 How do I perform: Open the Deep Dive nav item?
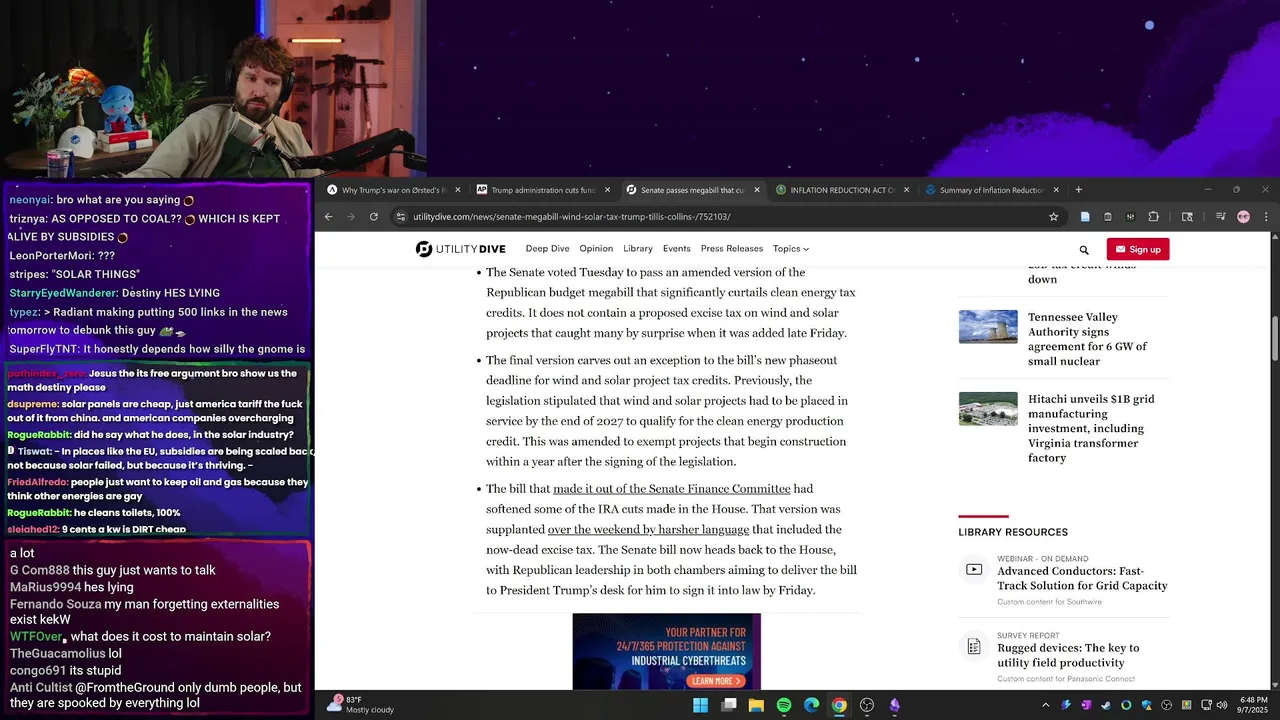[x=547, y=249]
